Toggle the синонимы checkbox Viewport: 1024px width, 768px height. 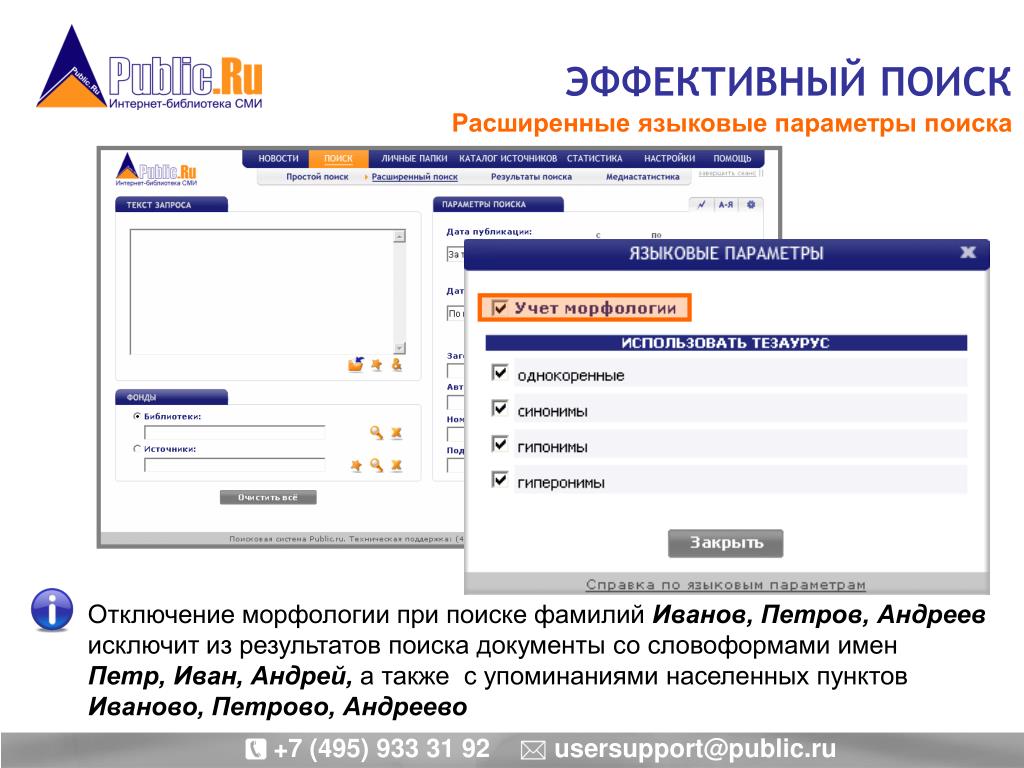point(500,408)
